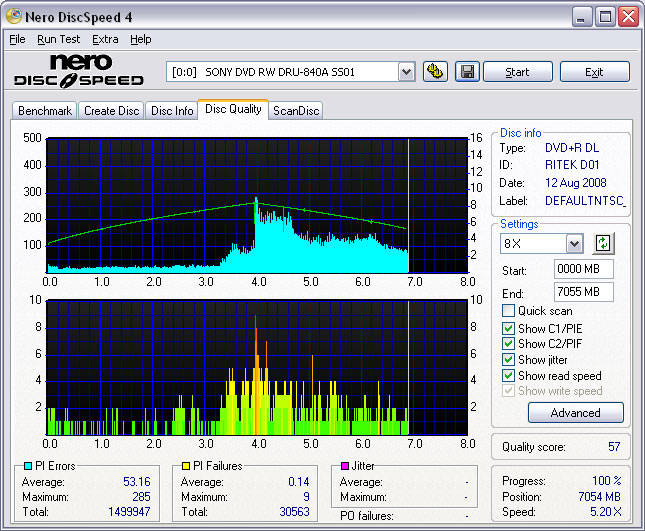The height and width of the screenshot is (531, 645).
Task: Click the Progress value 100 %
Action: pos(607,480)
